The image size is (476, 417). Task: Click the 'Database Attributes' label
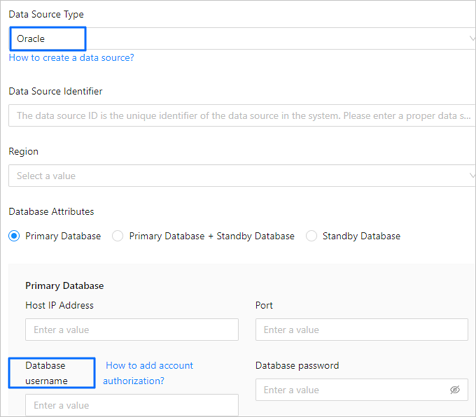point(51,212)
